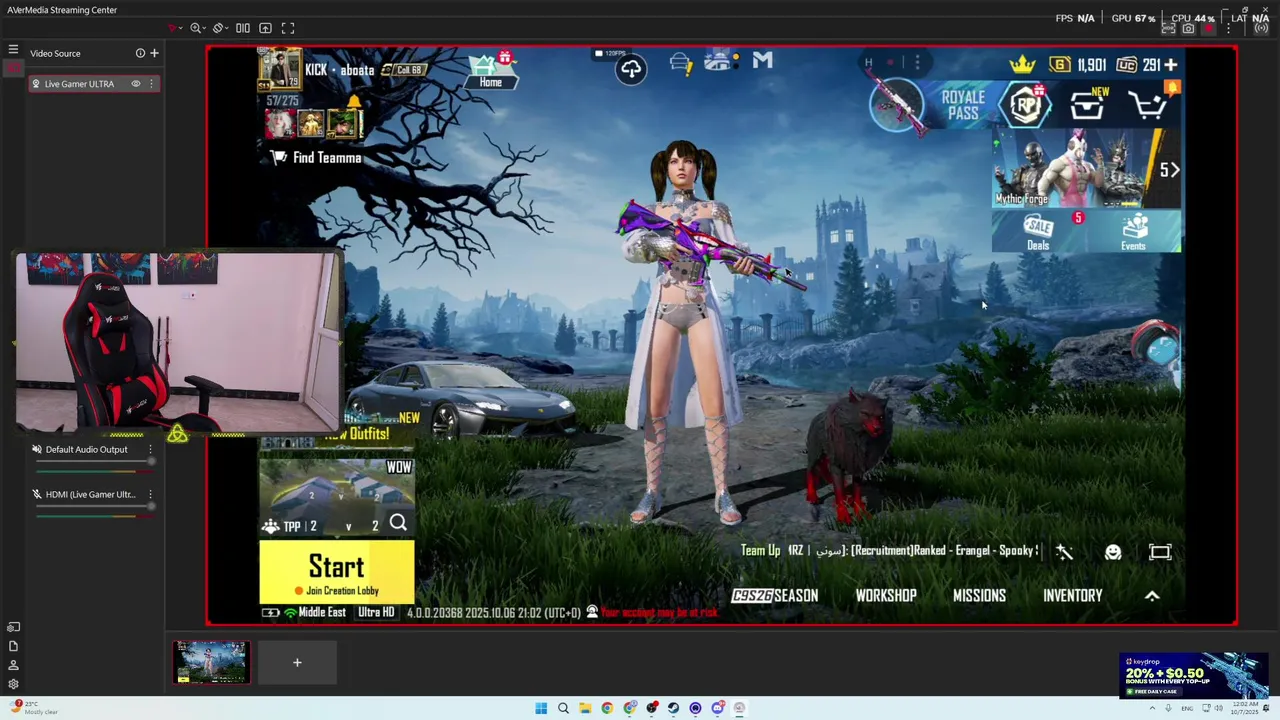This screenshot has height=720, width=1280.
Task: Open the file icon in sidebar
Action: [13, 646]
